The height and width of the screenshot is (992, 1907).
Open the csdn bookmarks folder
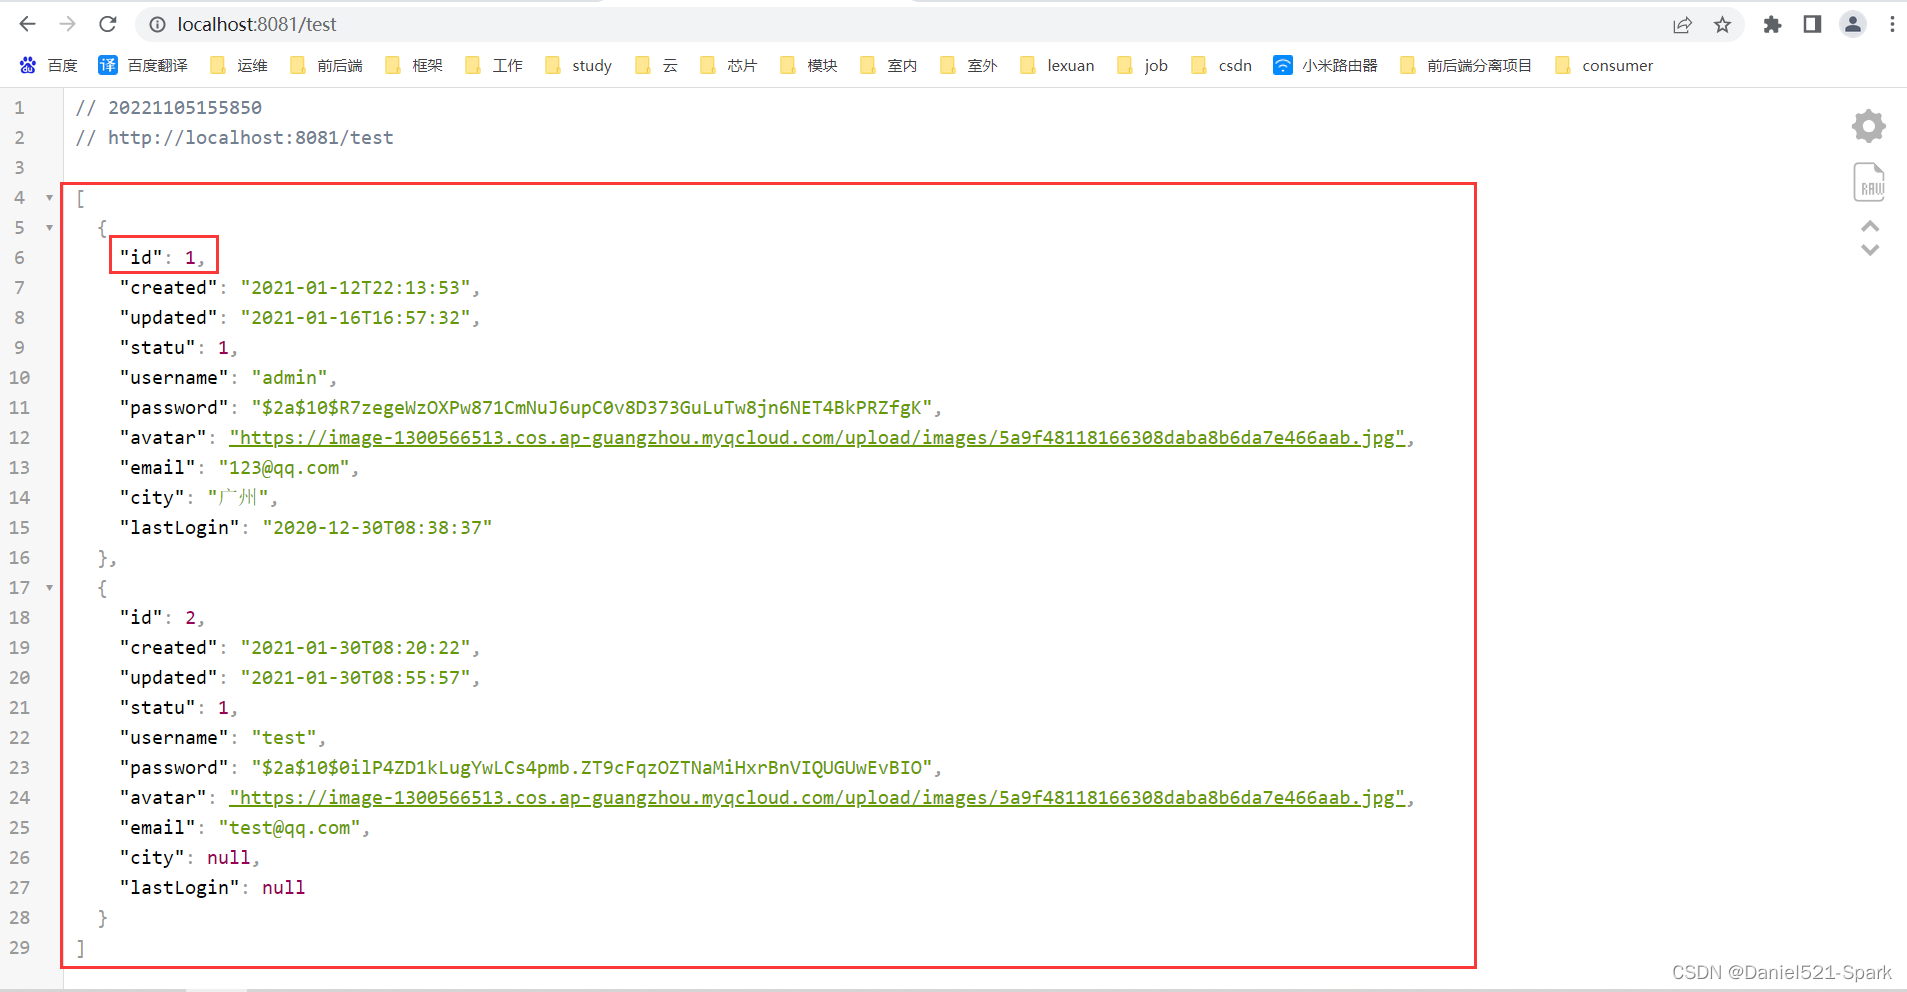point(1222,65)
